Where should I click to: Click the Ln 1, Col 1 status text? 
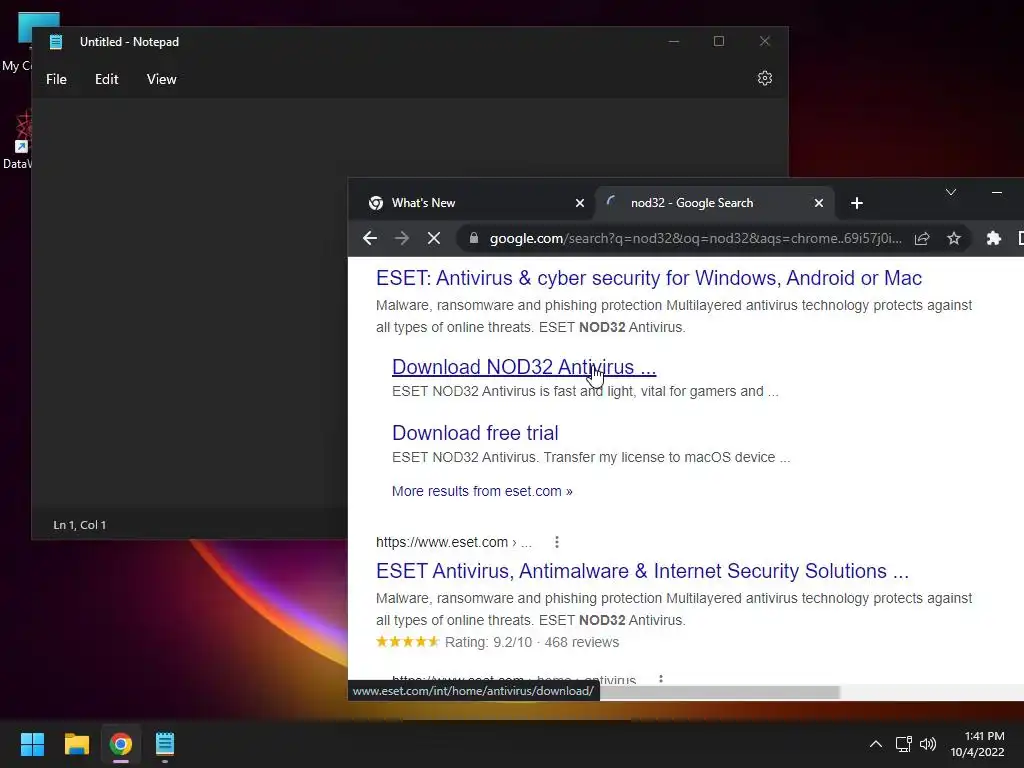coord(80,525)
